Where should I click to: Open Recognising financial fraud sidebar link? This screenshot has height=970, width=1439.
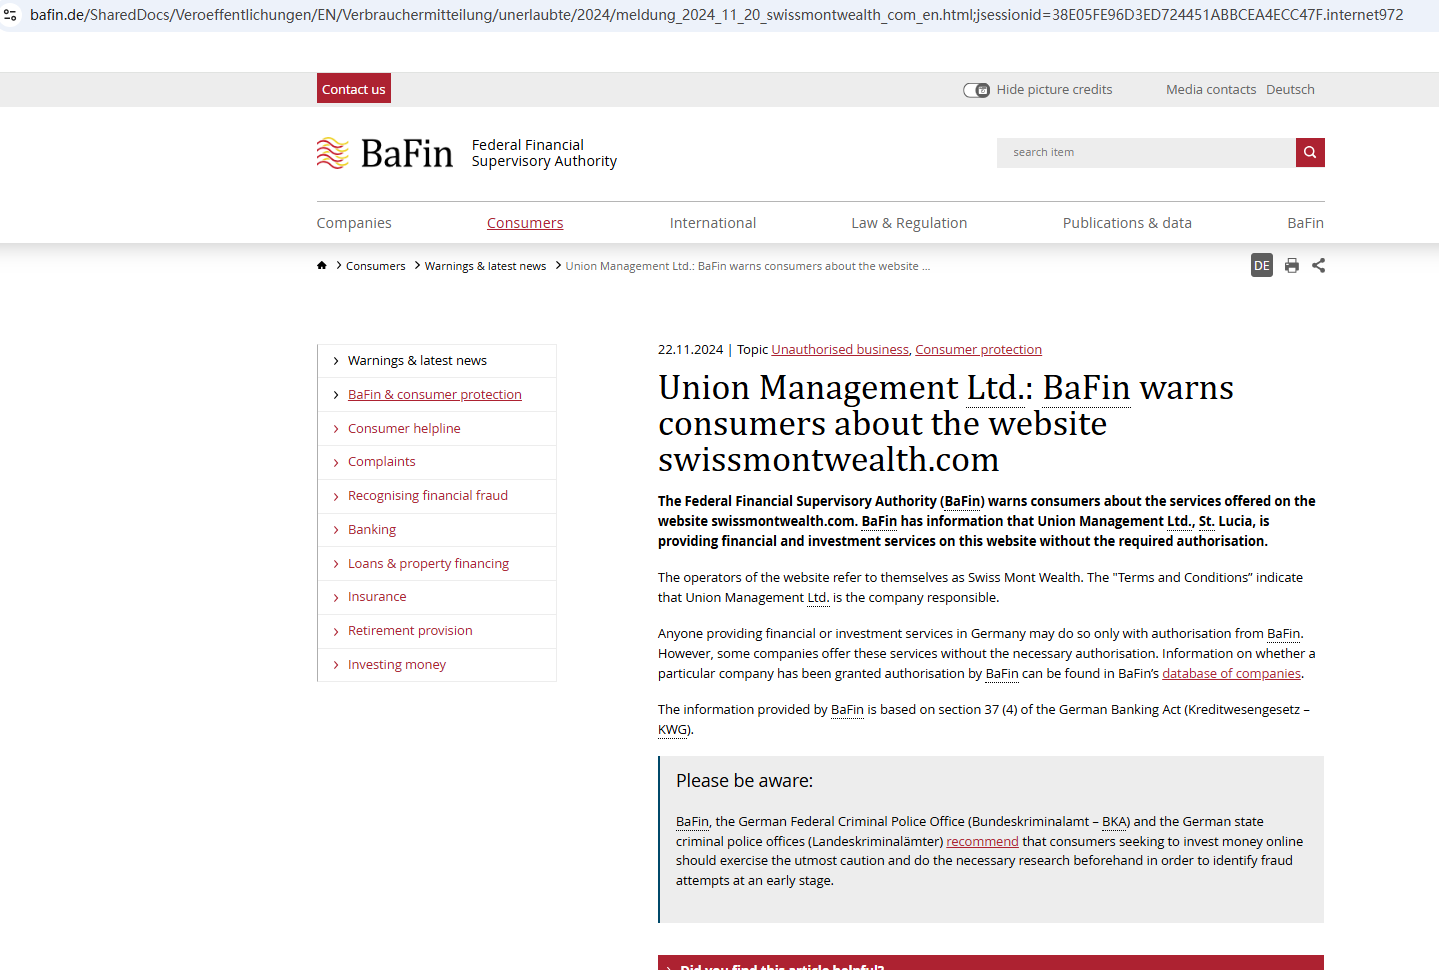pyautogui.click(x=428, y=496)
